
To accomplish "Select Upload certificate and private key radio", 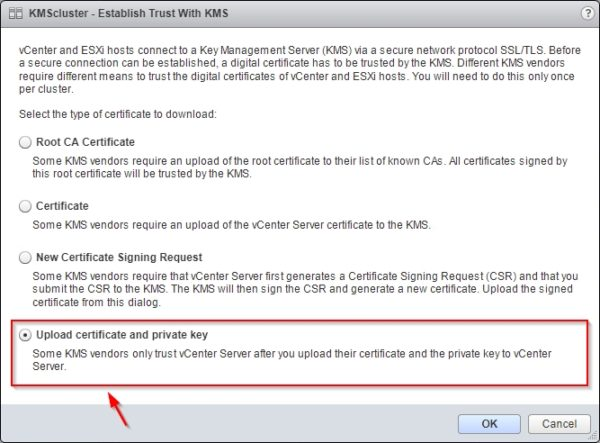I will (x=25, y=335).
